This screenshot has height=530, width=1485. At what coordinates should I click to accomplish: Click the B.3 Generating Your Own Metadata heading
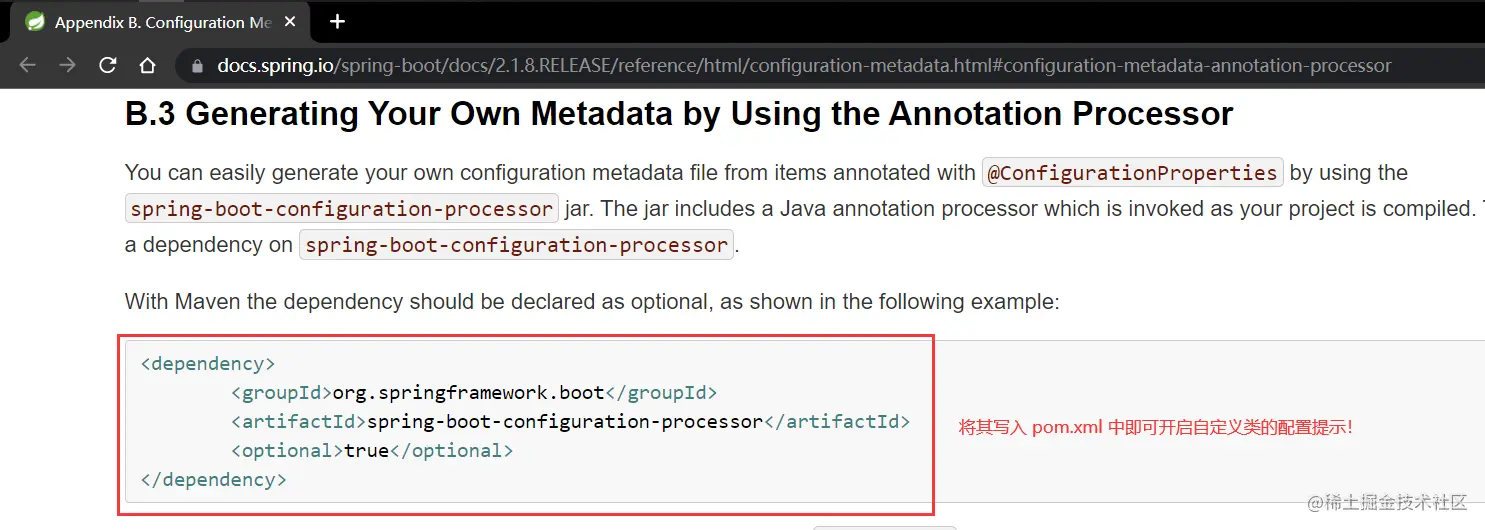(x=679, y=114)
